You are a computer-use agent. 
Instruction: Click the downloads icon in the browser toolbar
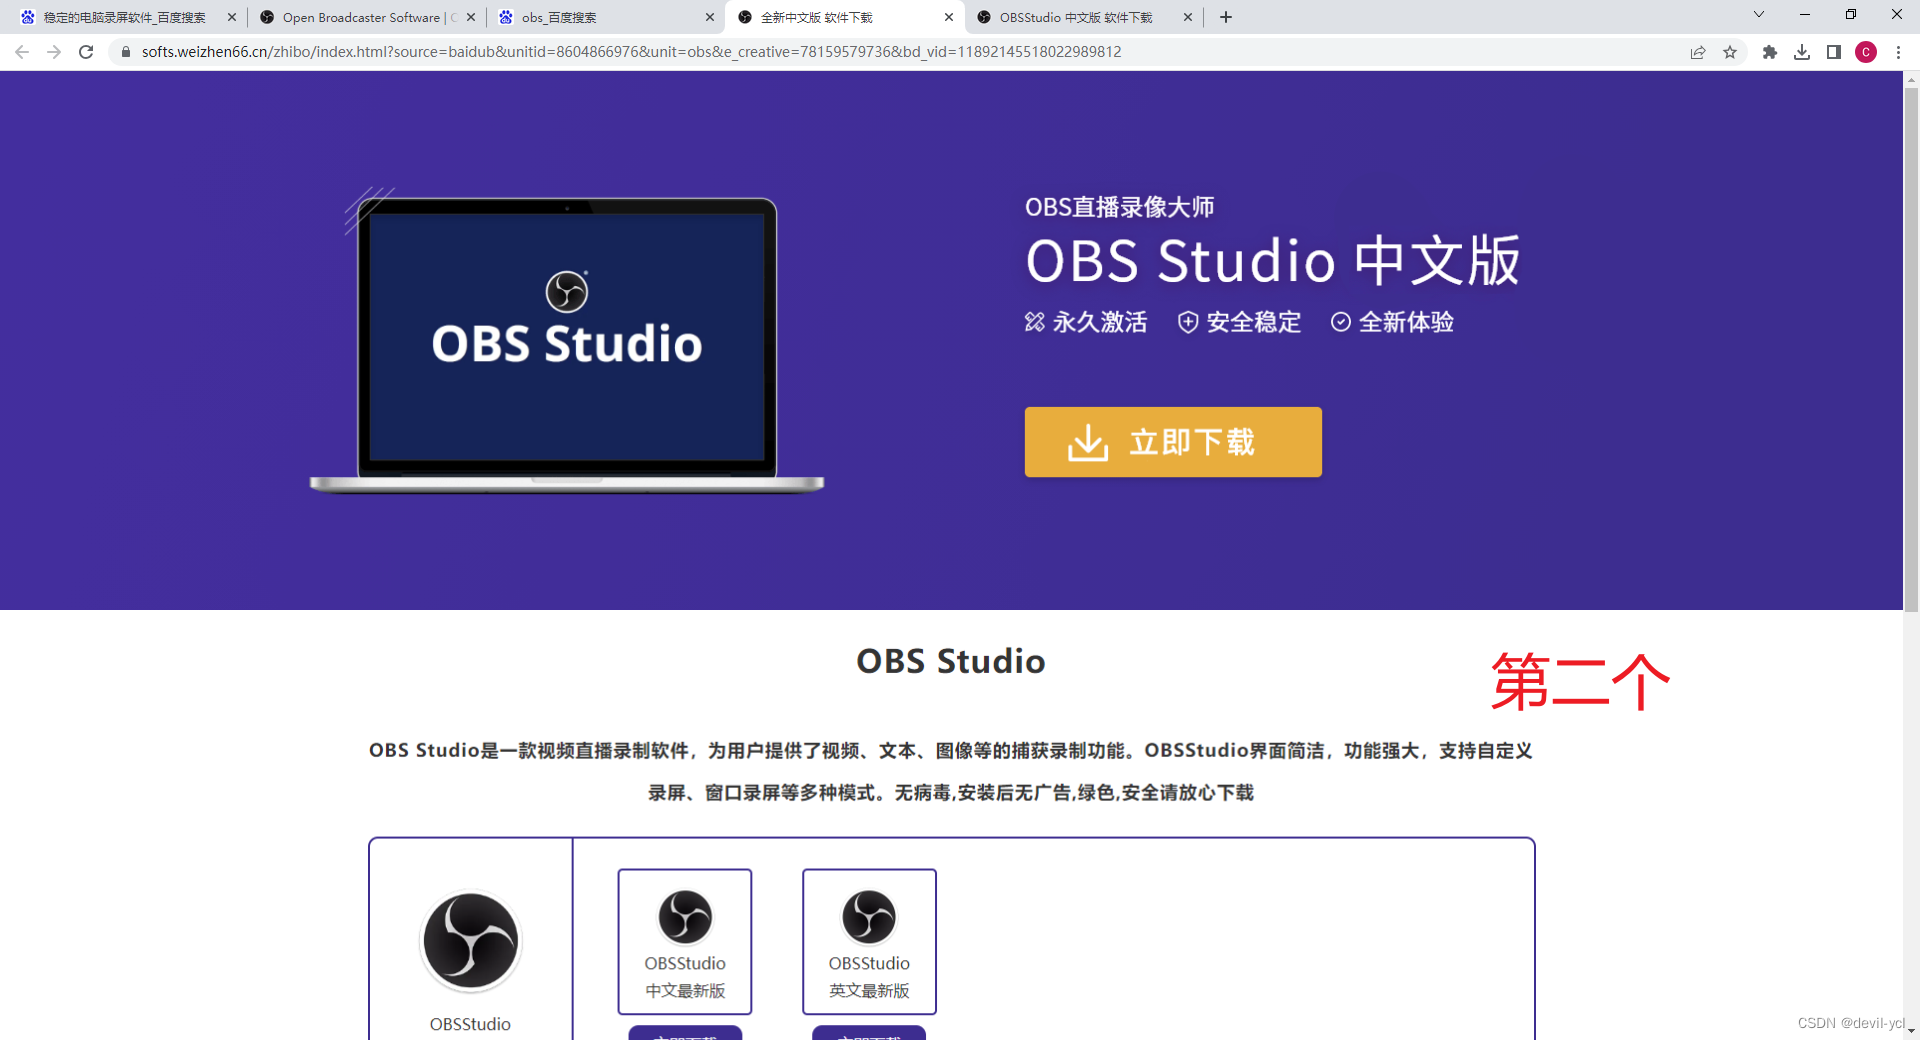point(1803,52)
